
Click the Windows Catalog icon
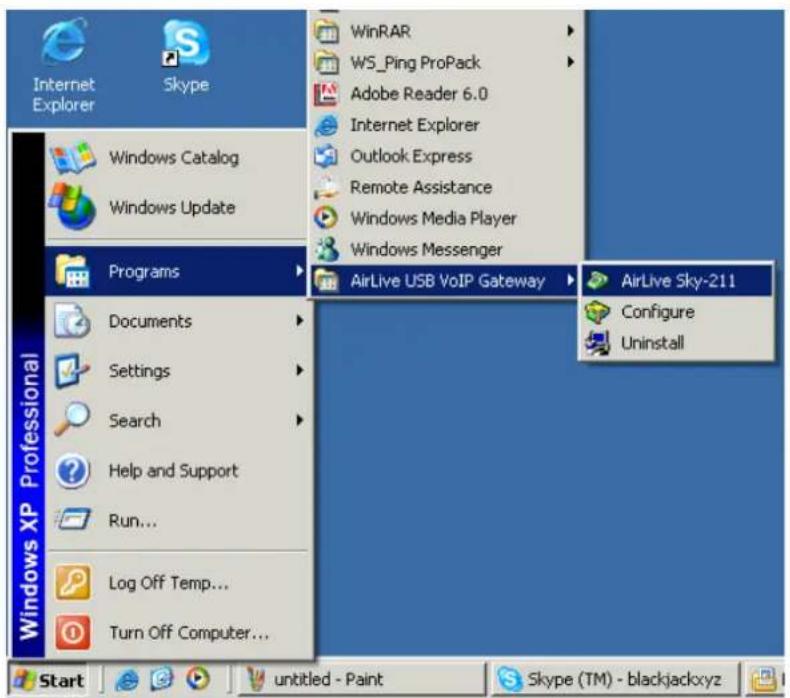(x=73, y=157)
